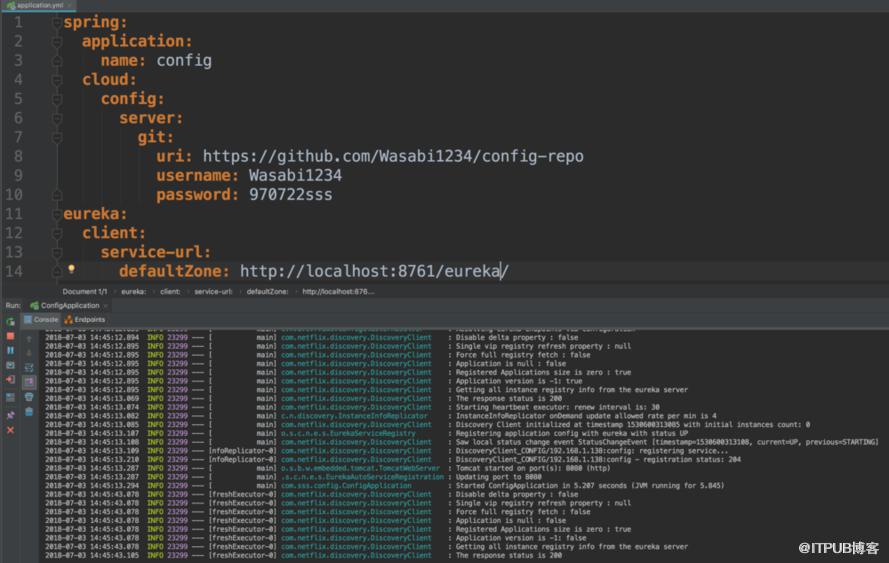
Task: Click the client: breadcrumb
Action: tap(170, 291)
